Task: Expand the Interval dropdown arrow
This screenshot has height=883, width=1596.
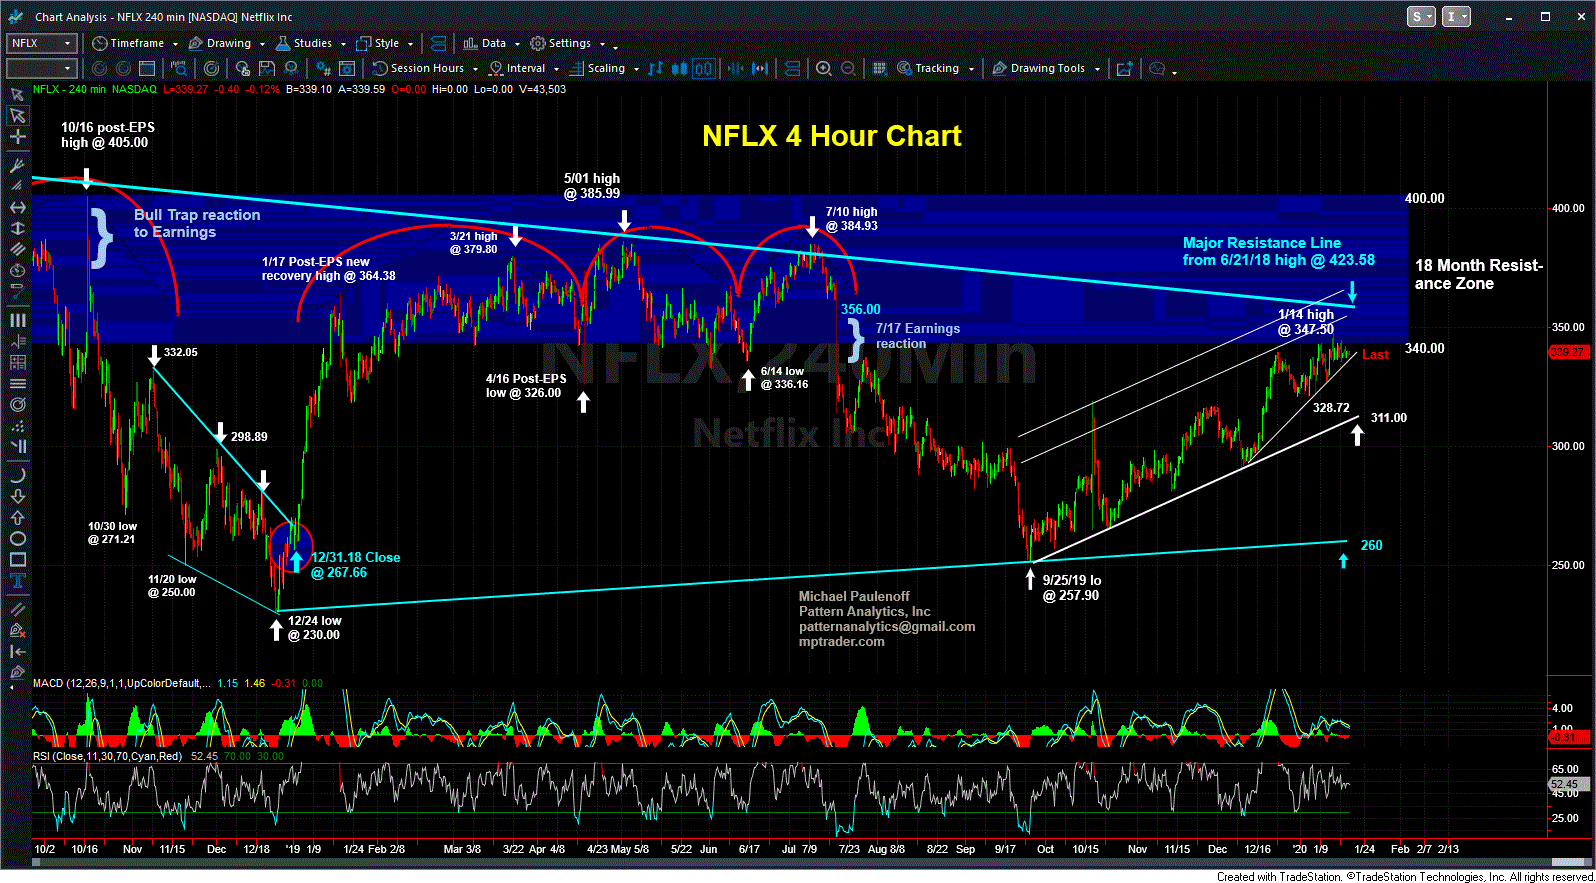Action: [x=555, y=69]
